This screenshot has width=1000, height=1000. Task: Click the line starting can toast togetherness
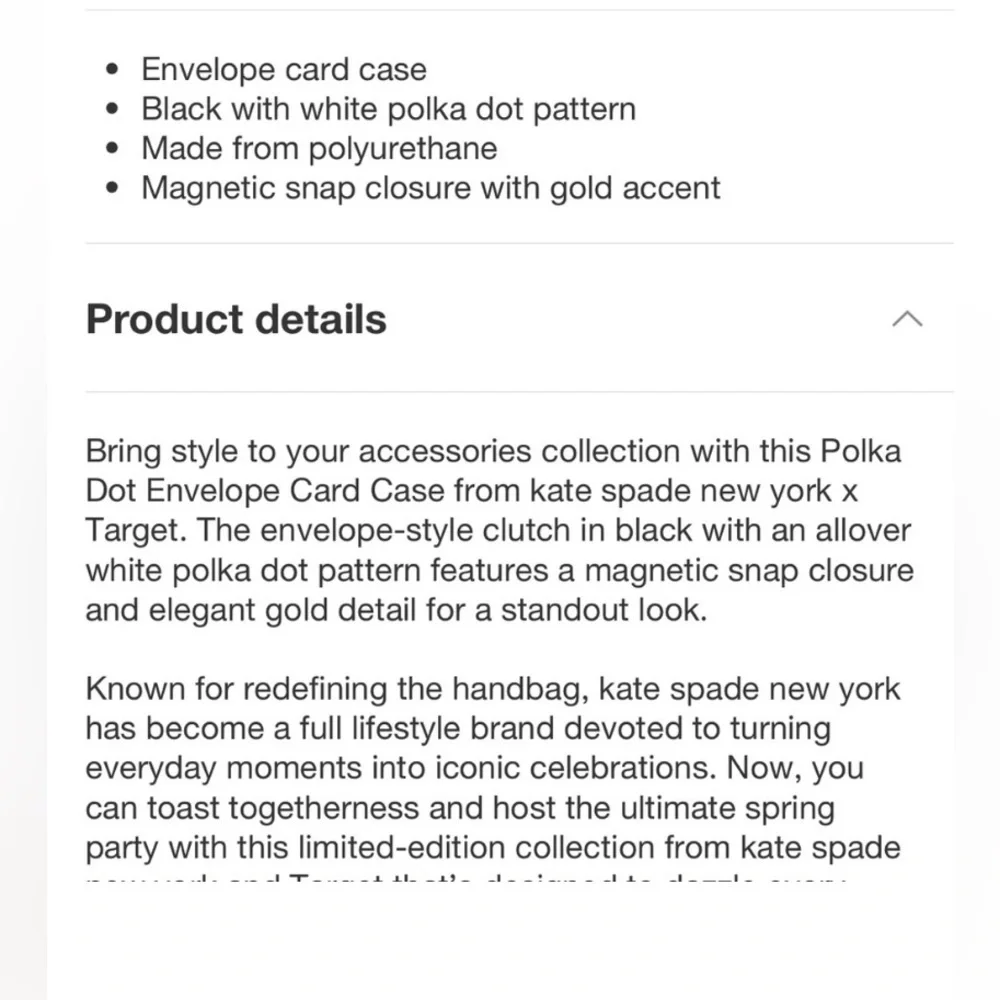point(460,809)
